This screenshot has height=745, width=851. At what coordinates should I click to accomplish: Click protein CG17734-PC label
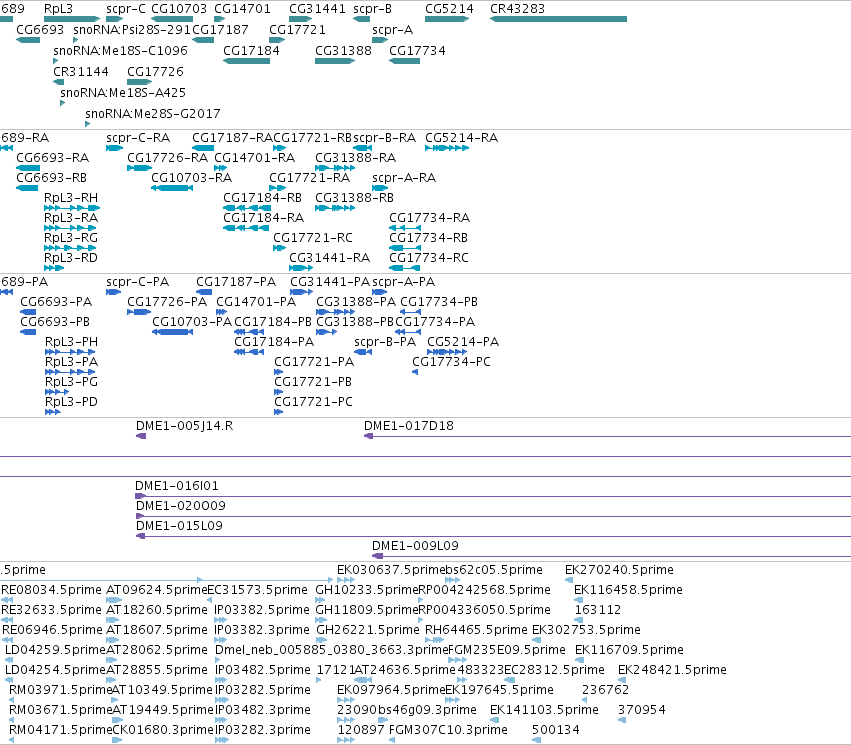tap(451, 362)
